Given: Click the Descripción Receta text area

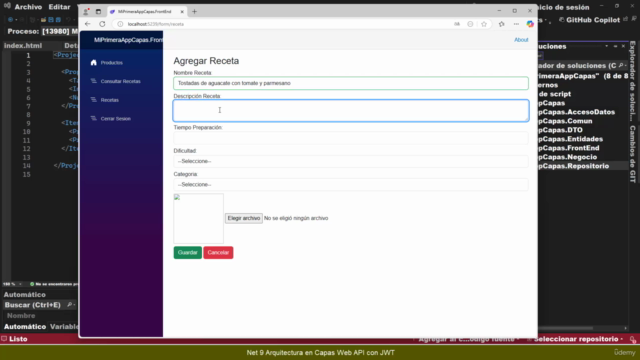Looking at the screenshot, I should click(351, 111).
